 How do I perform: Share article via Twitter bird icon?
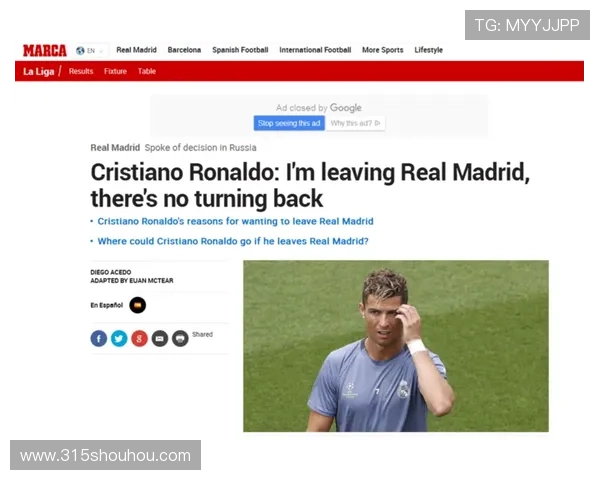click(119, 339)
